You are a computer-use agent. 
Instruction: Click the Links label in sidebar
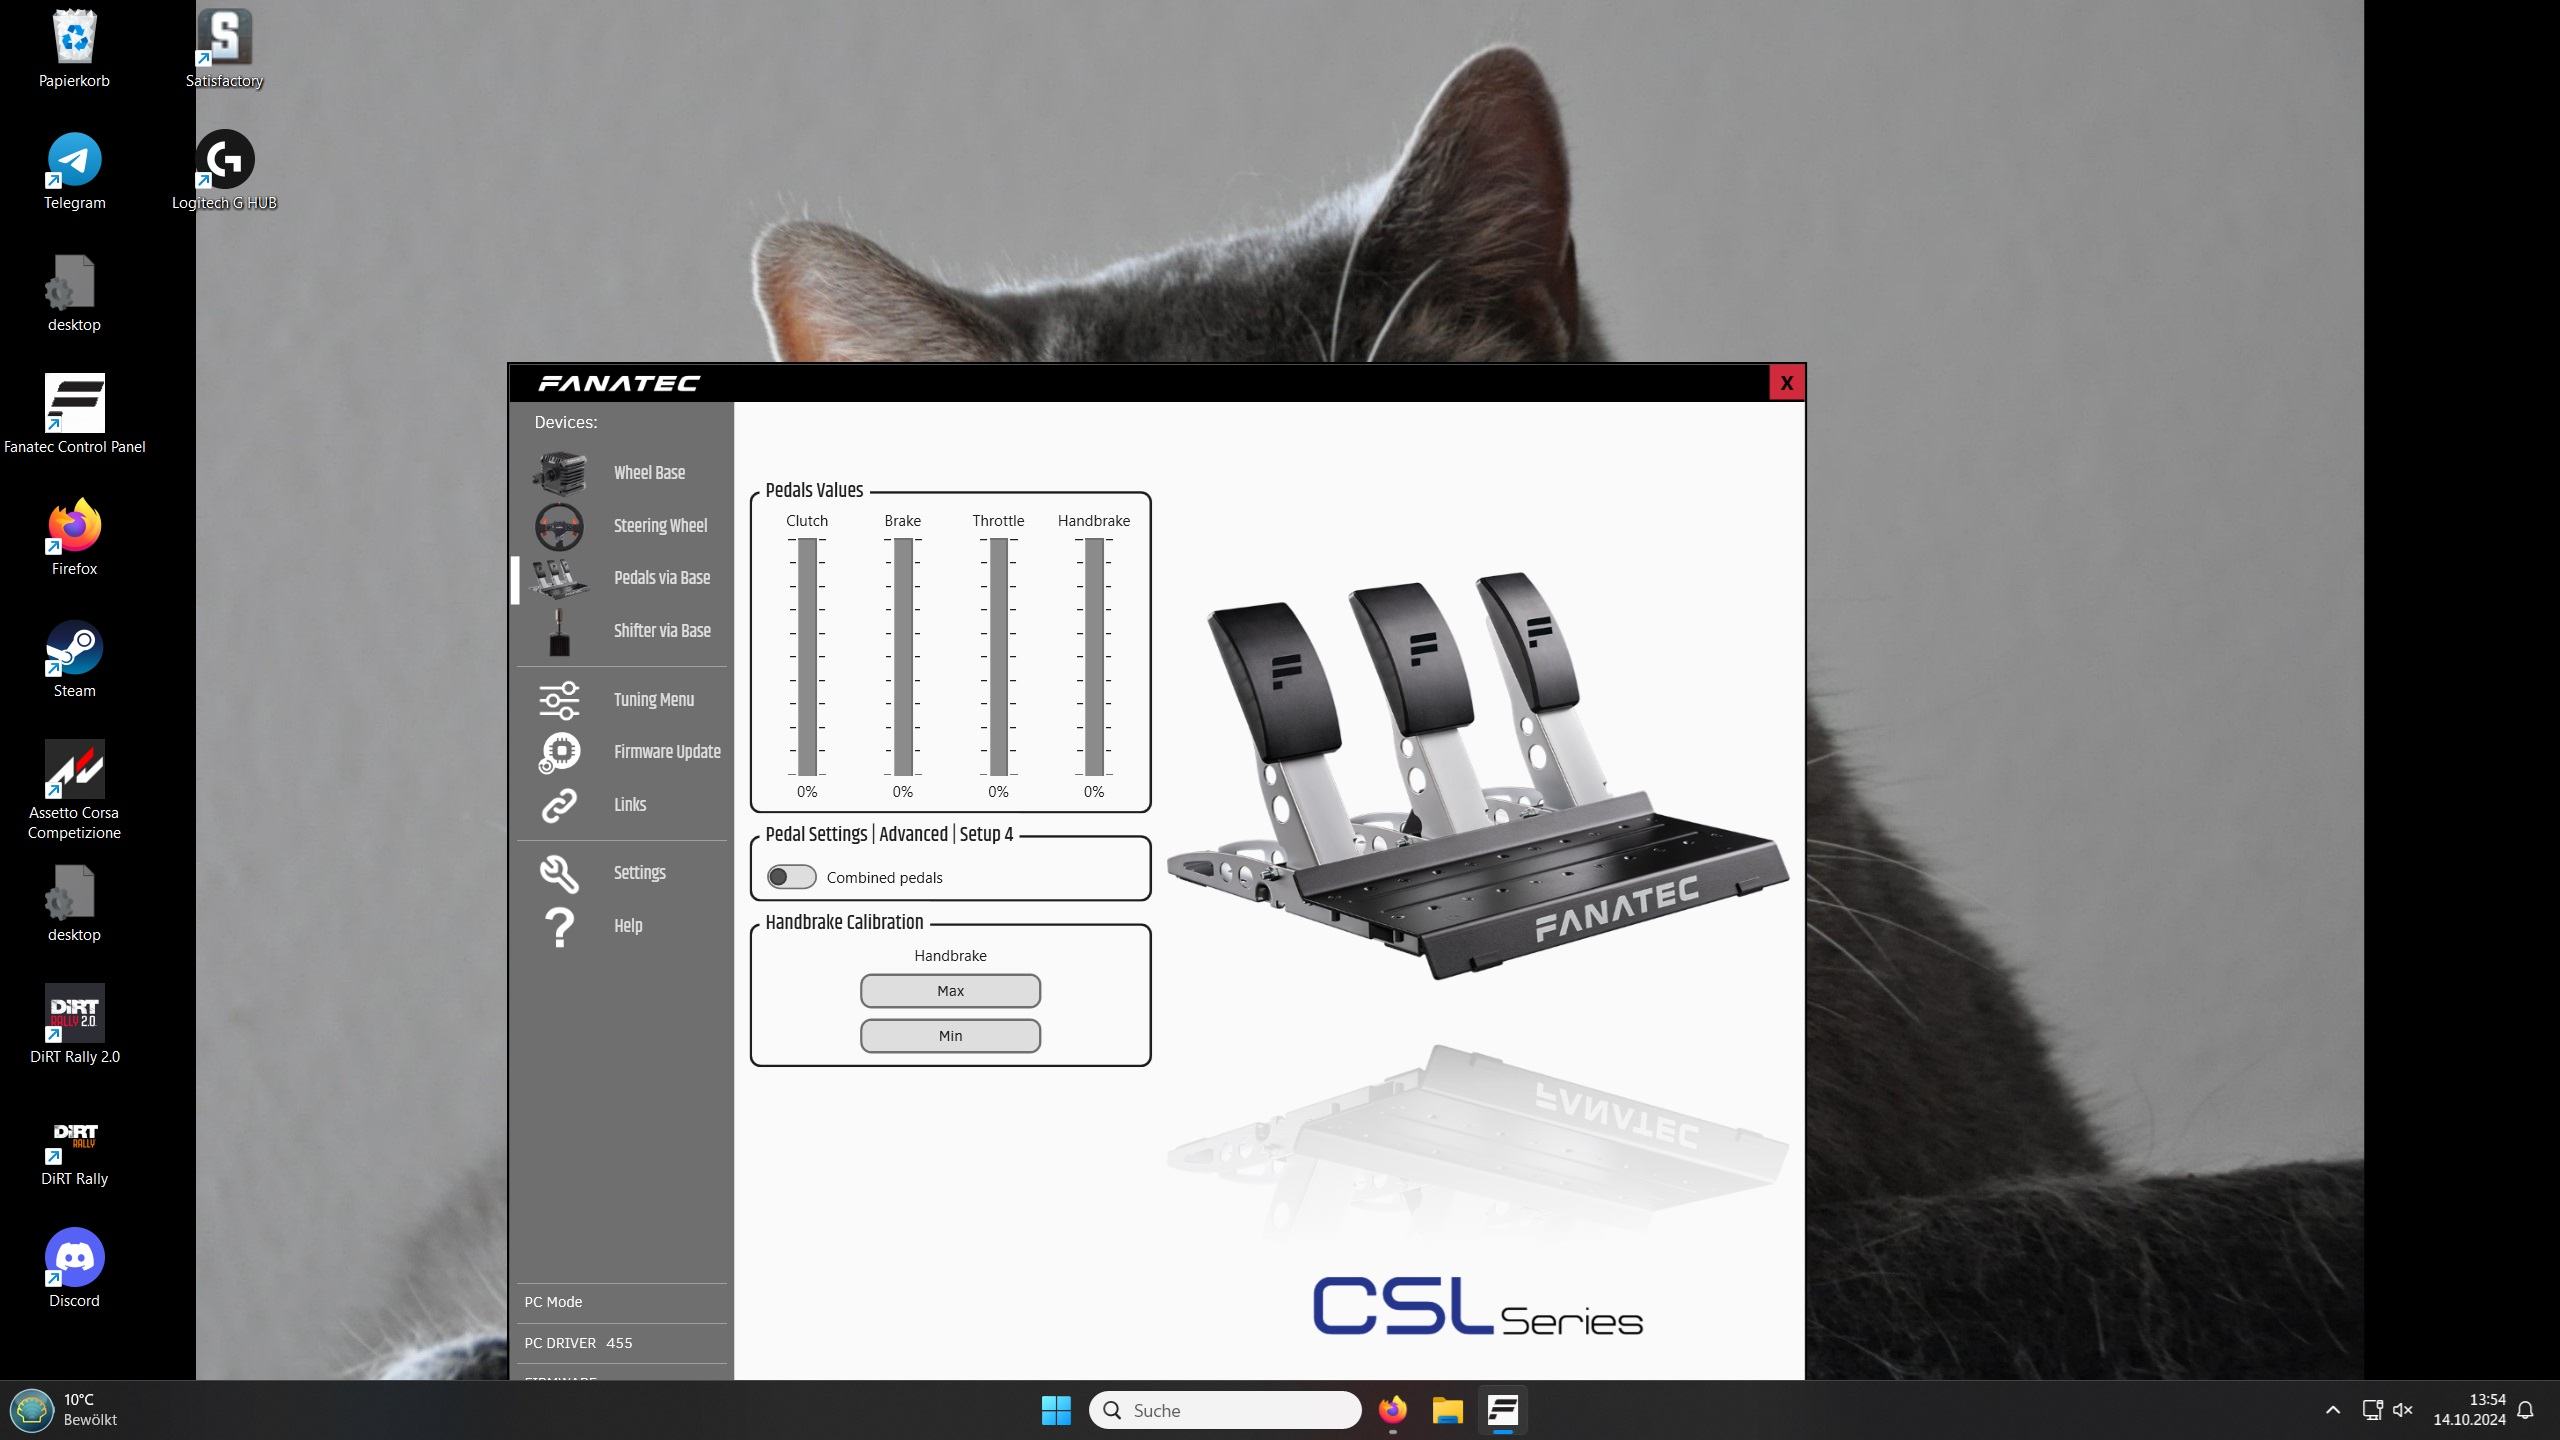[629, 805]
